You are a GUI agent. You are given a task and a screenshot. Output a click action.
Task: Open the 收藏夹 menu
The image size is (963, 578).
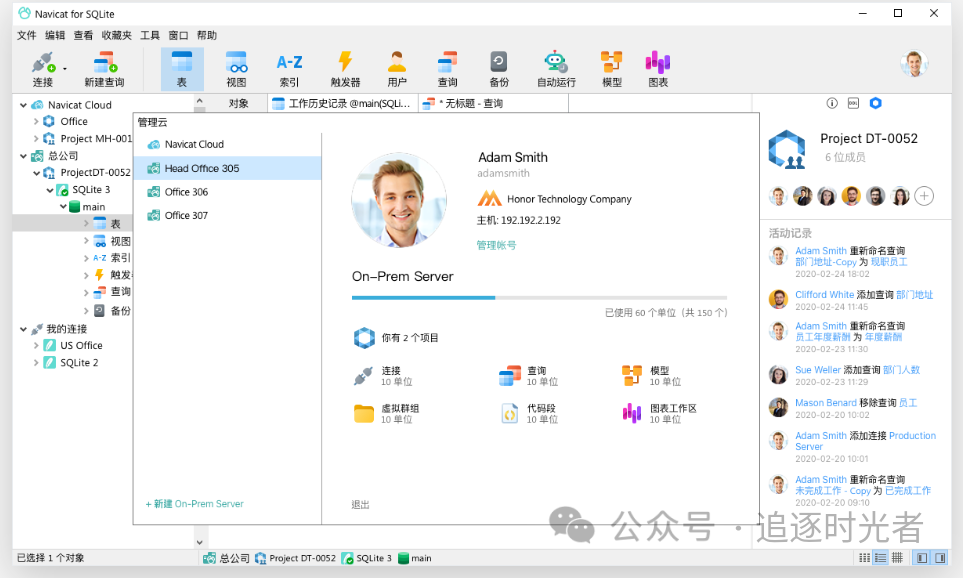117,36
